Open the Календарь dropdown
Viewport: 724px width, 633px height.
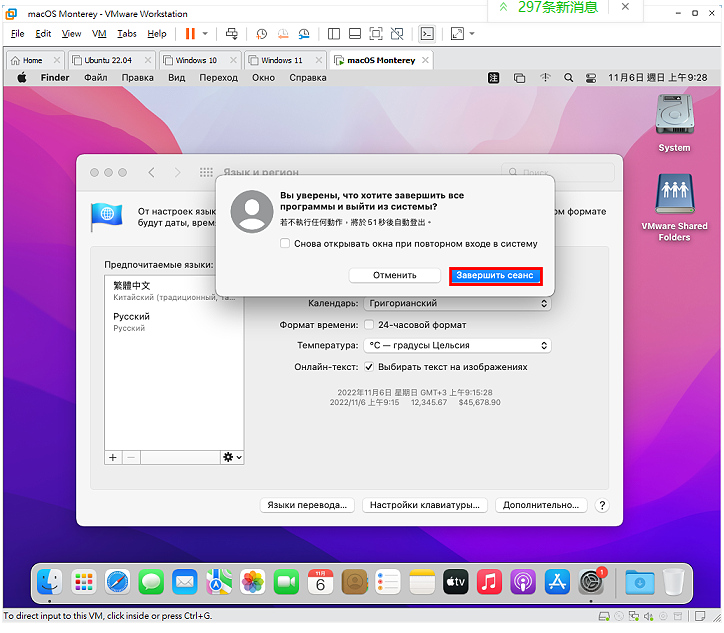457,303
